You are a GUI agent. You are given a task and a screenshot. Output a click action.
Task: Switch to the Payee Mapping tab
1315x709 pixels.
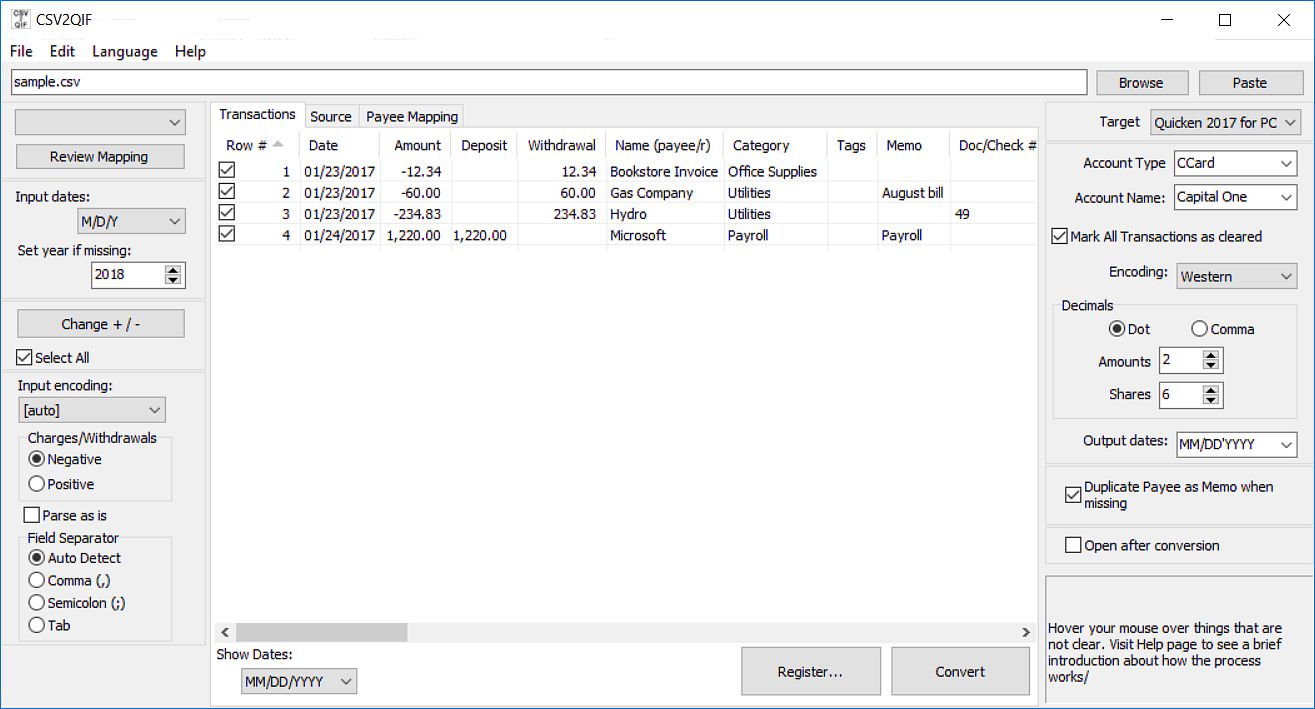click(412, 116)
